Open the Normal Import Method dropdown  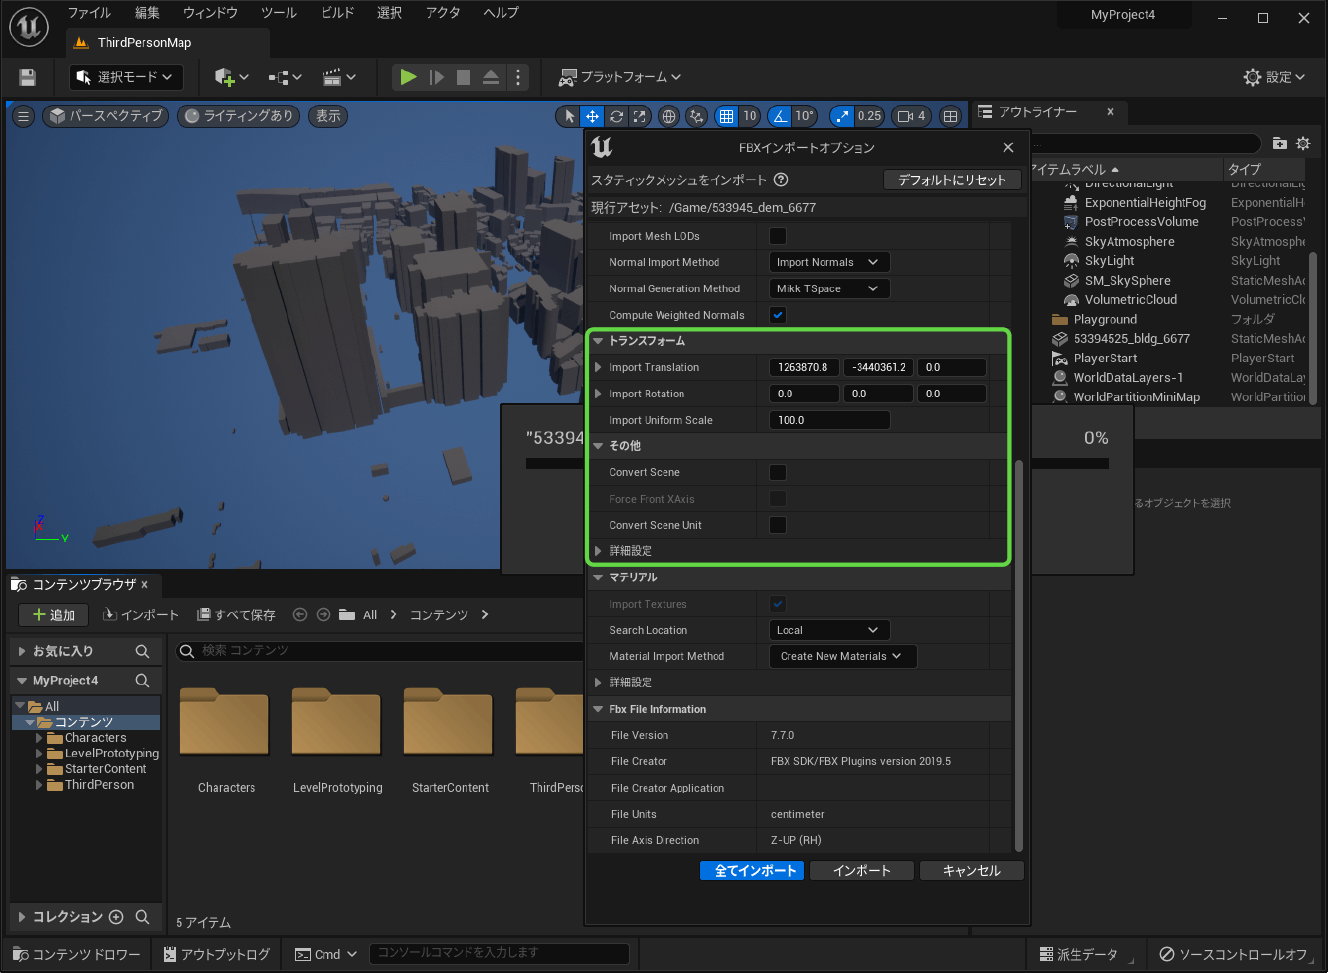(829, 262)
